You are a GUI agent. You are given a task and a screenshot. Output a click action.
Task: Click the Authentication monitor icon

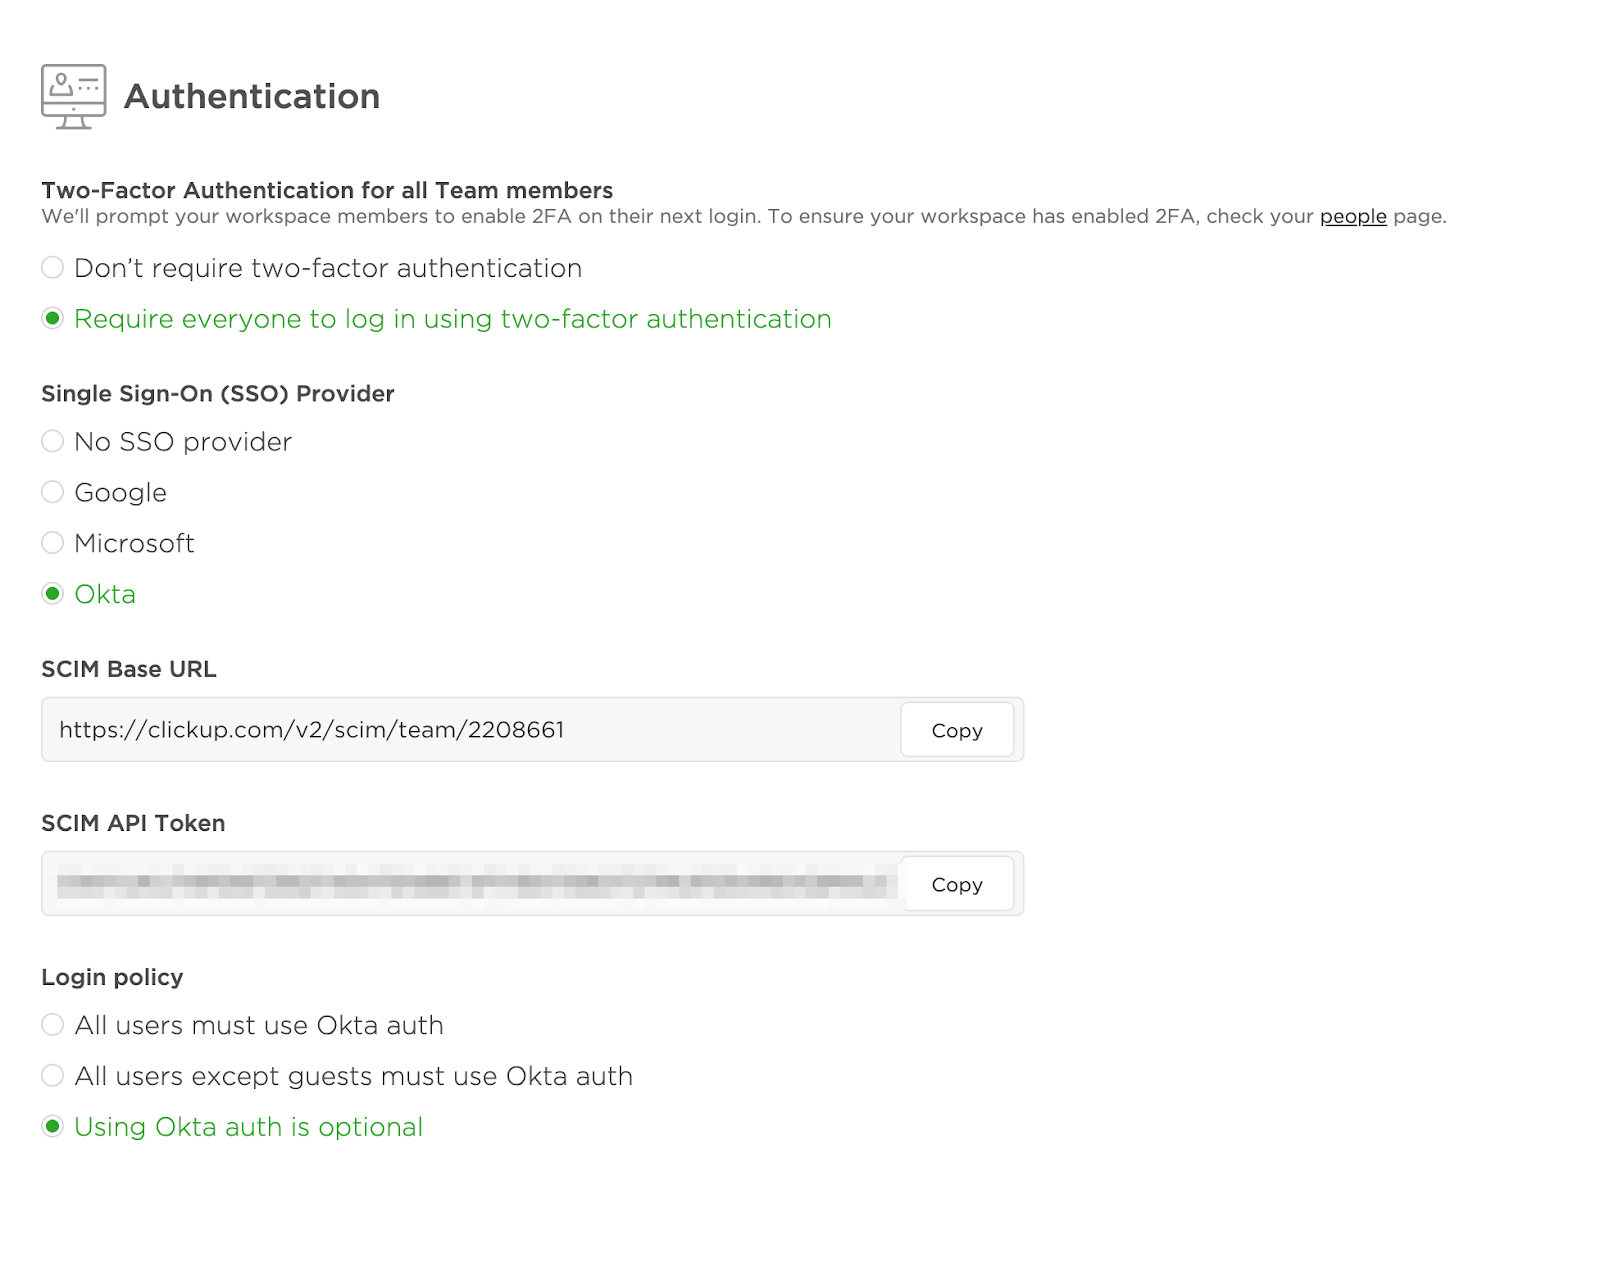(73, 94)
